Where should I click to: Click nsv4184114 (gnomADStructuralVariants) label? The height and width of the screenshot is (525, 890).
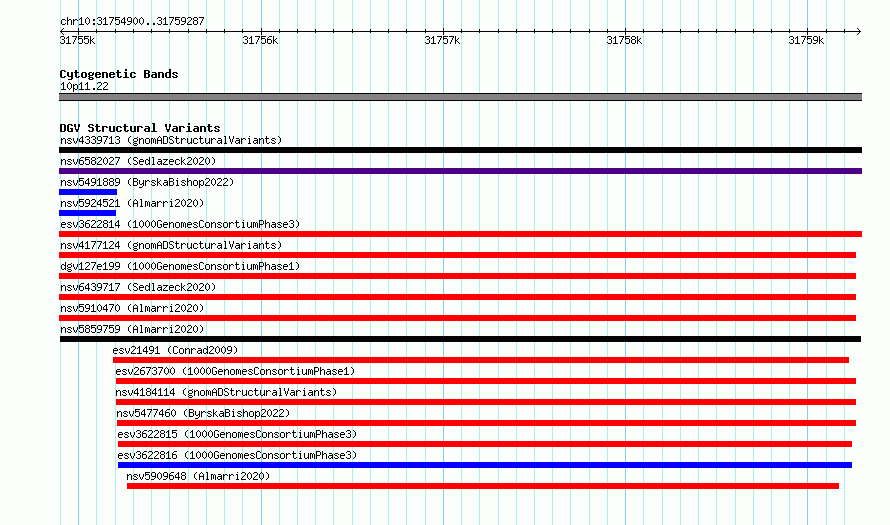click(226, 392)
